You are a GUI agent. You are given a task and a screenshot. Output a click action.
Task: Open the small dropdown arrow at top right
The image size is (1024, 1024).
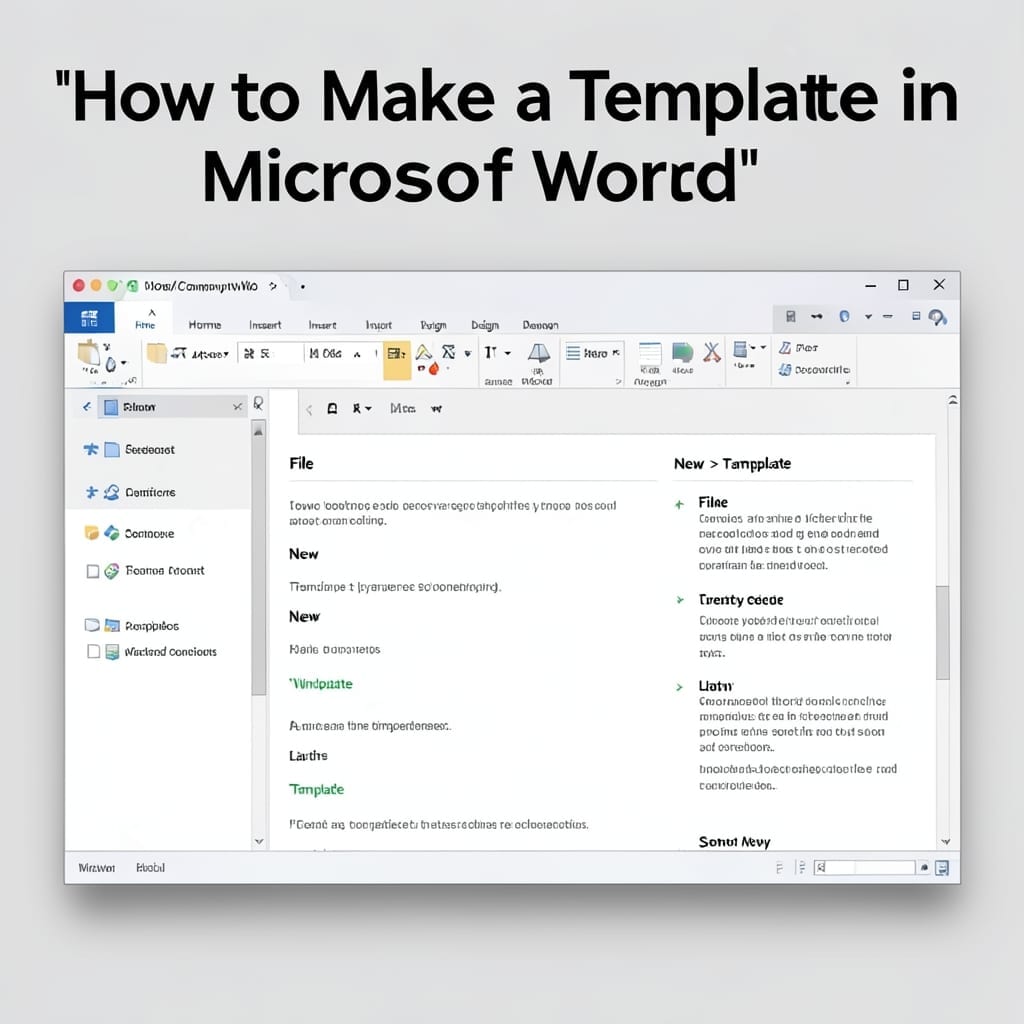tap(869, 317)
